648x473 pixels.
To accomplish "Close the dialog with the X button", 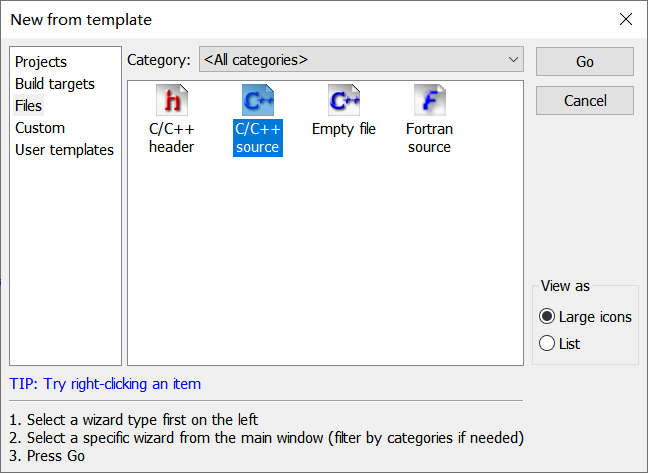I will tap(626, 19).
